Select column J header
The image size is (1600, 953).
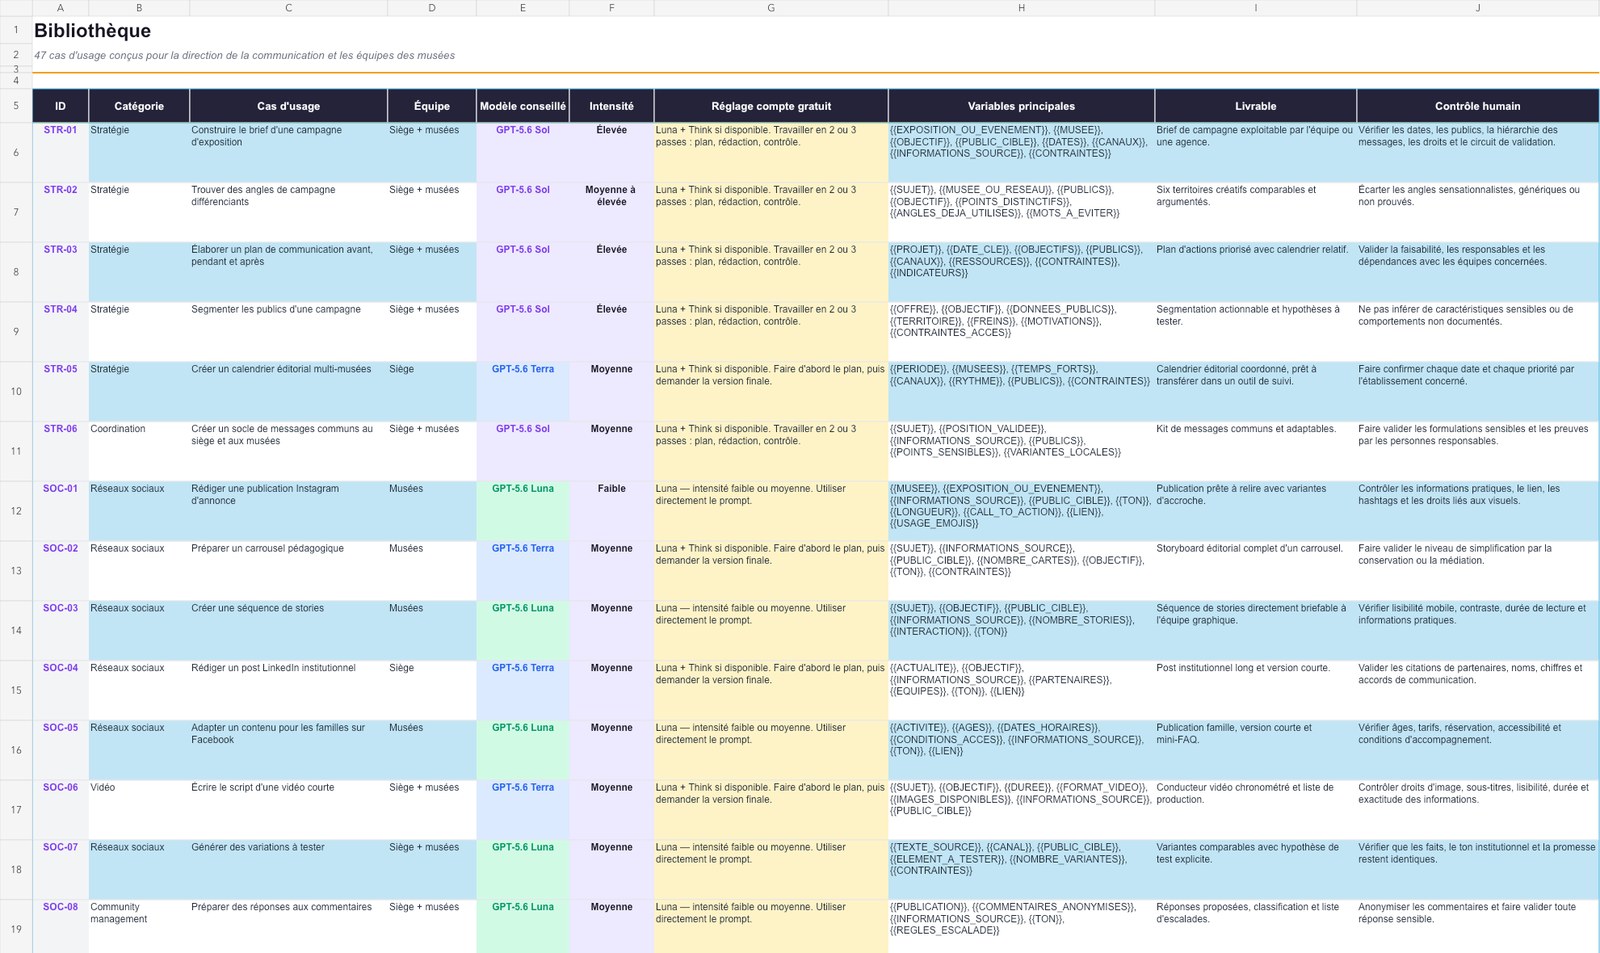(x=1477, y=8)
